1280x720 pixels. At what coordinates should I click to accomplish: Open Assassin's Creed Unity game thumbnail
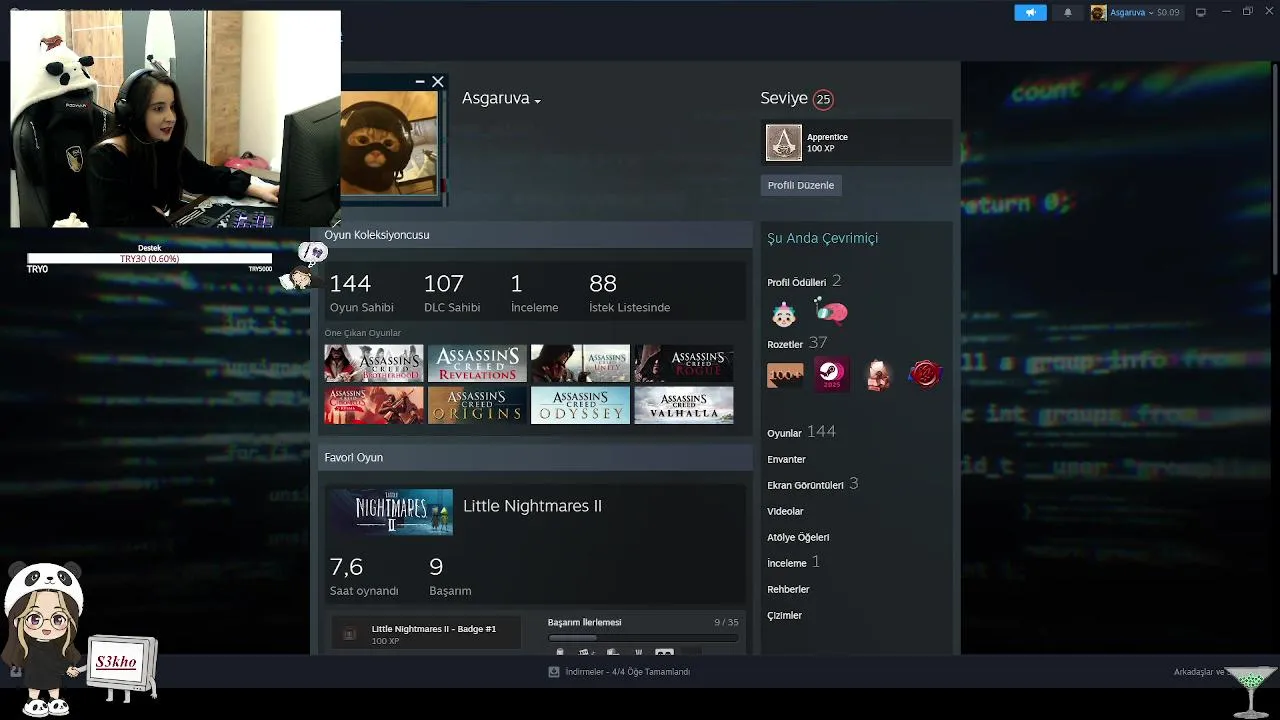(x=580, y=363)
